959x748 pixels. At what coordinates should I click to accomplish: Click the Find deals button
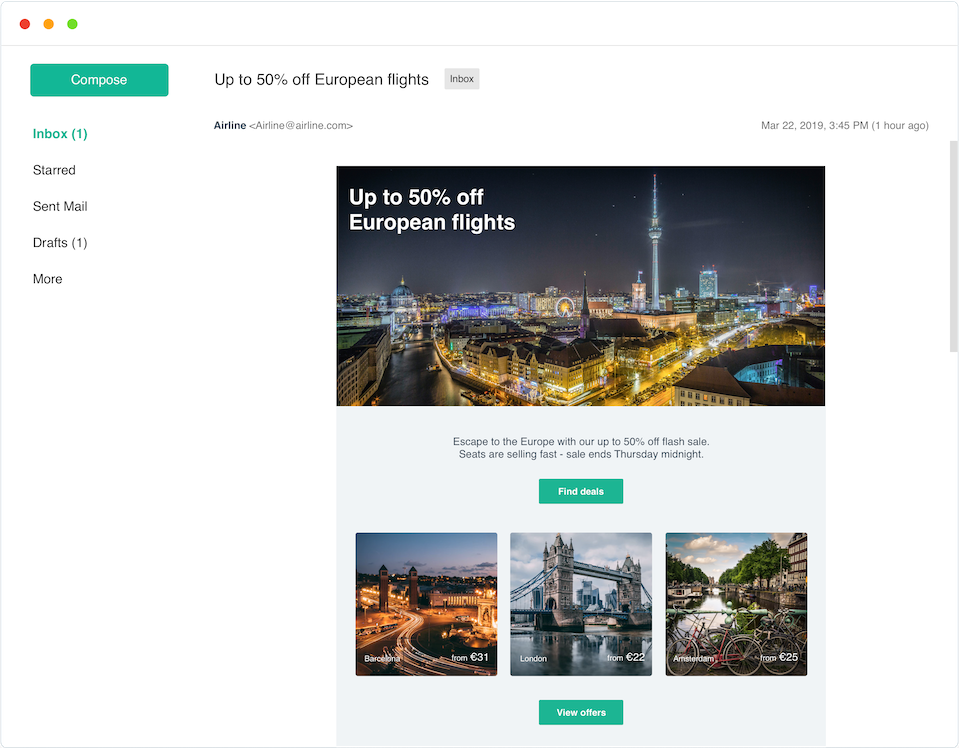click(581, 491)
